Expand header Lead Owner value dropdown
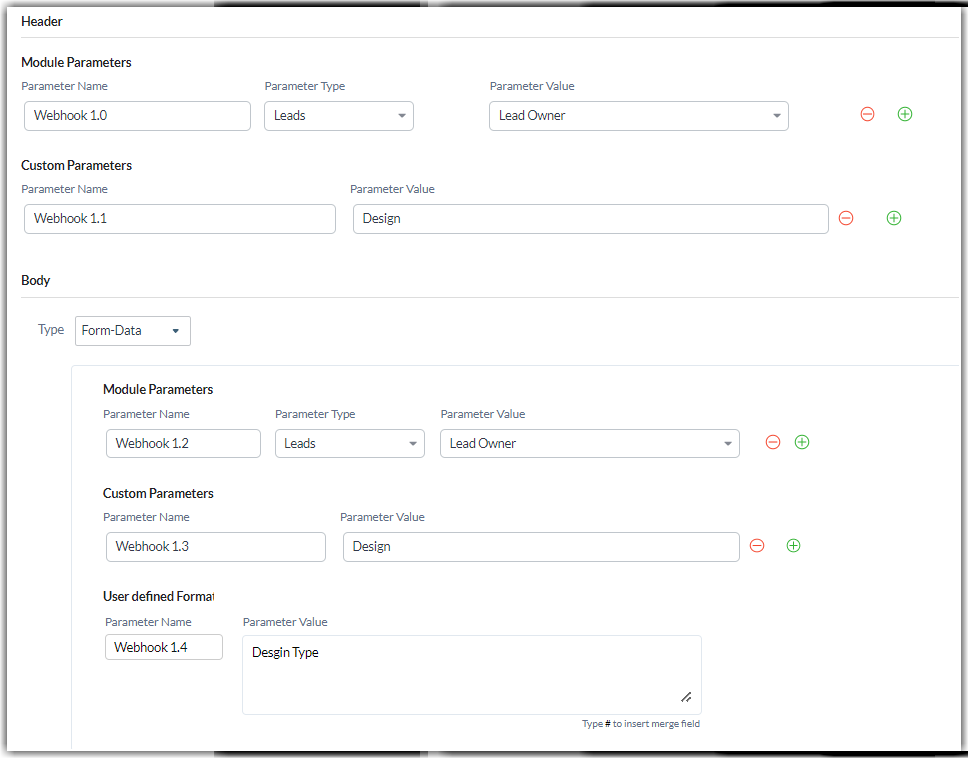969x759 pixels. coord(638,116)
